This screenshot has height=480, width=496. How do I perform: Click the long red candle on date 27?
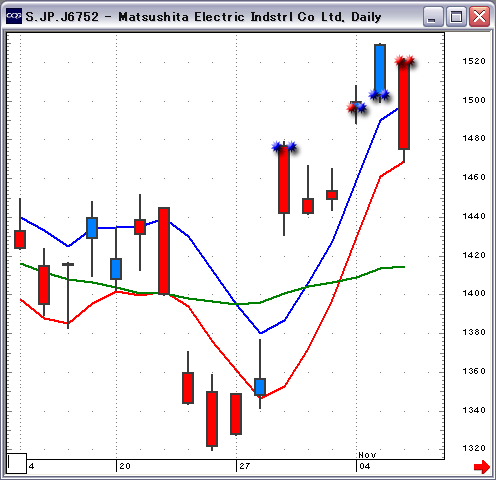[x=236, y=414]
